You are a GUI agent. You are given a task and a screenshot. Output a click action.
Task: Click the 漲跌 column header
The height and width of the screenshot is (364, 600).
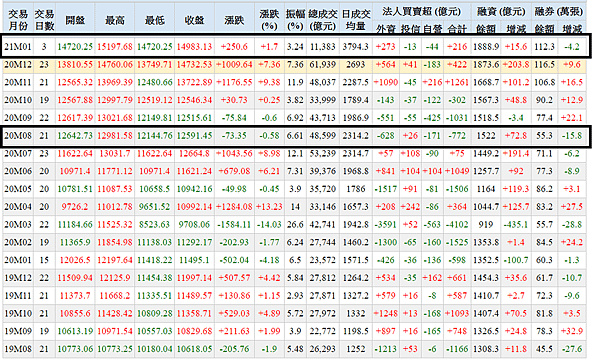234,20
